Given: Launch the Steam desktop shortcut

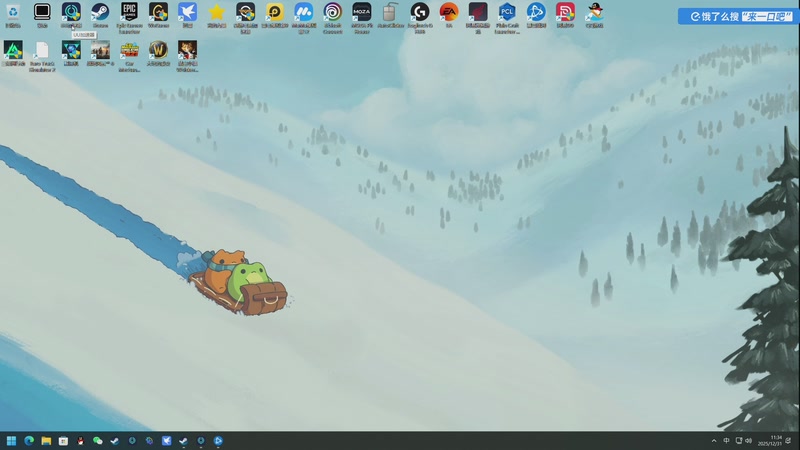Looking at the screenshot, I should 100,15.
